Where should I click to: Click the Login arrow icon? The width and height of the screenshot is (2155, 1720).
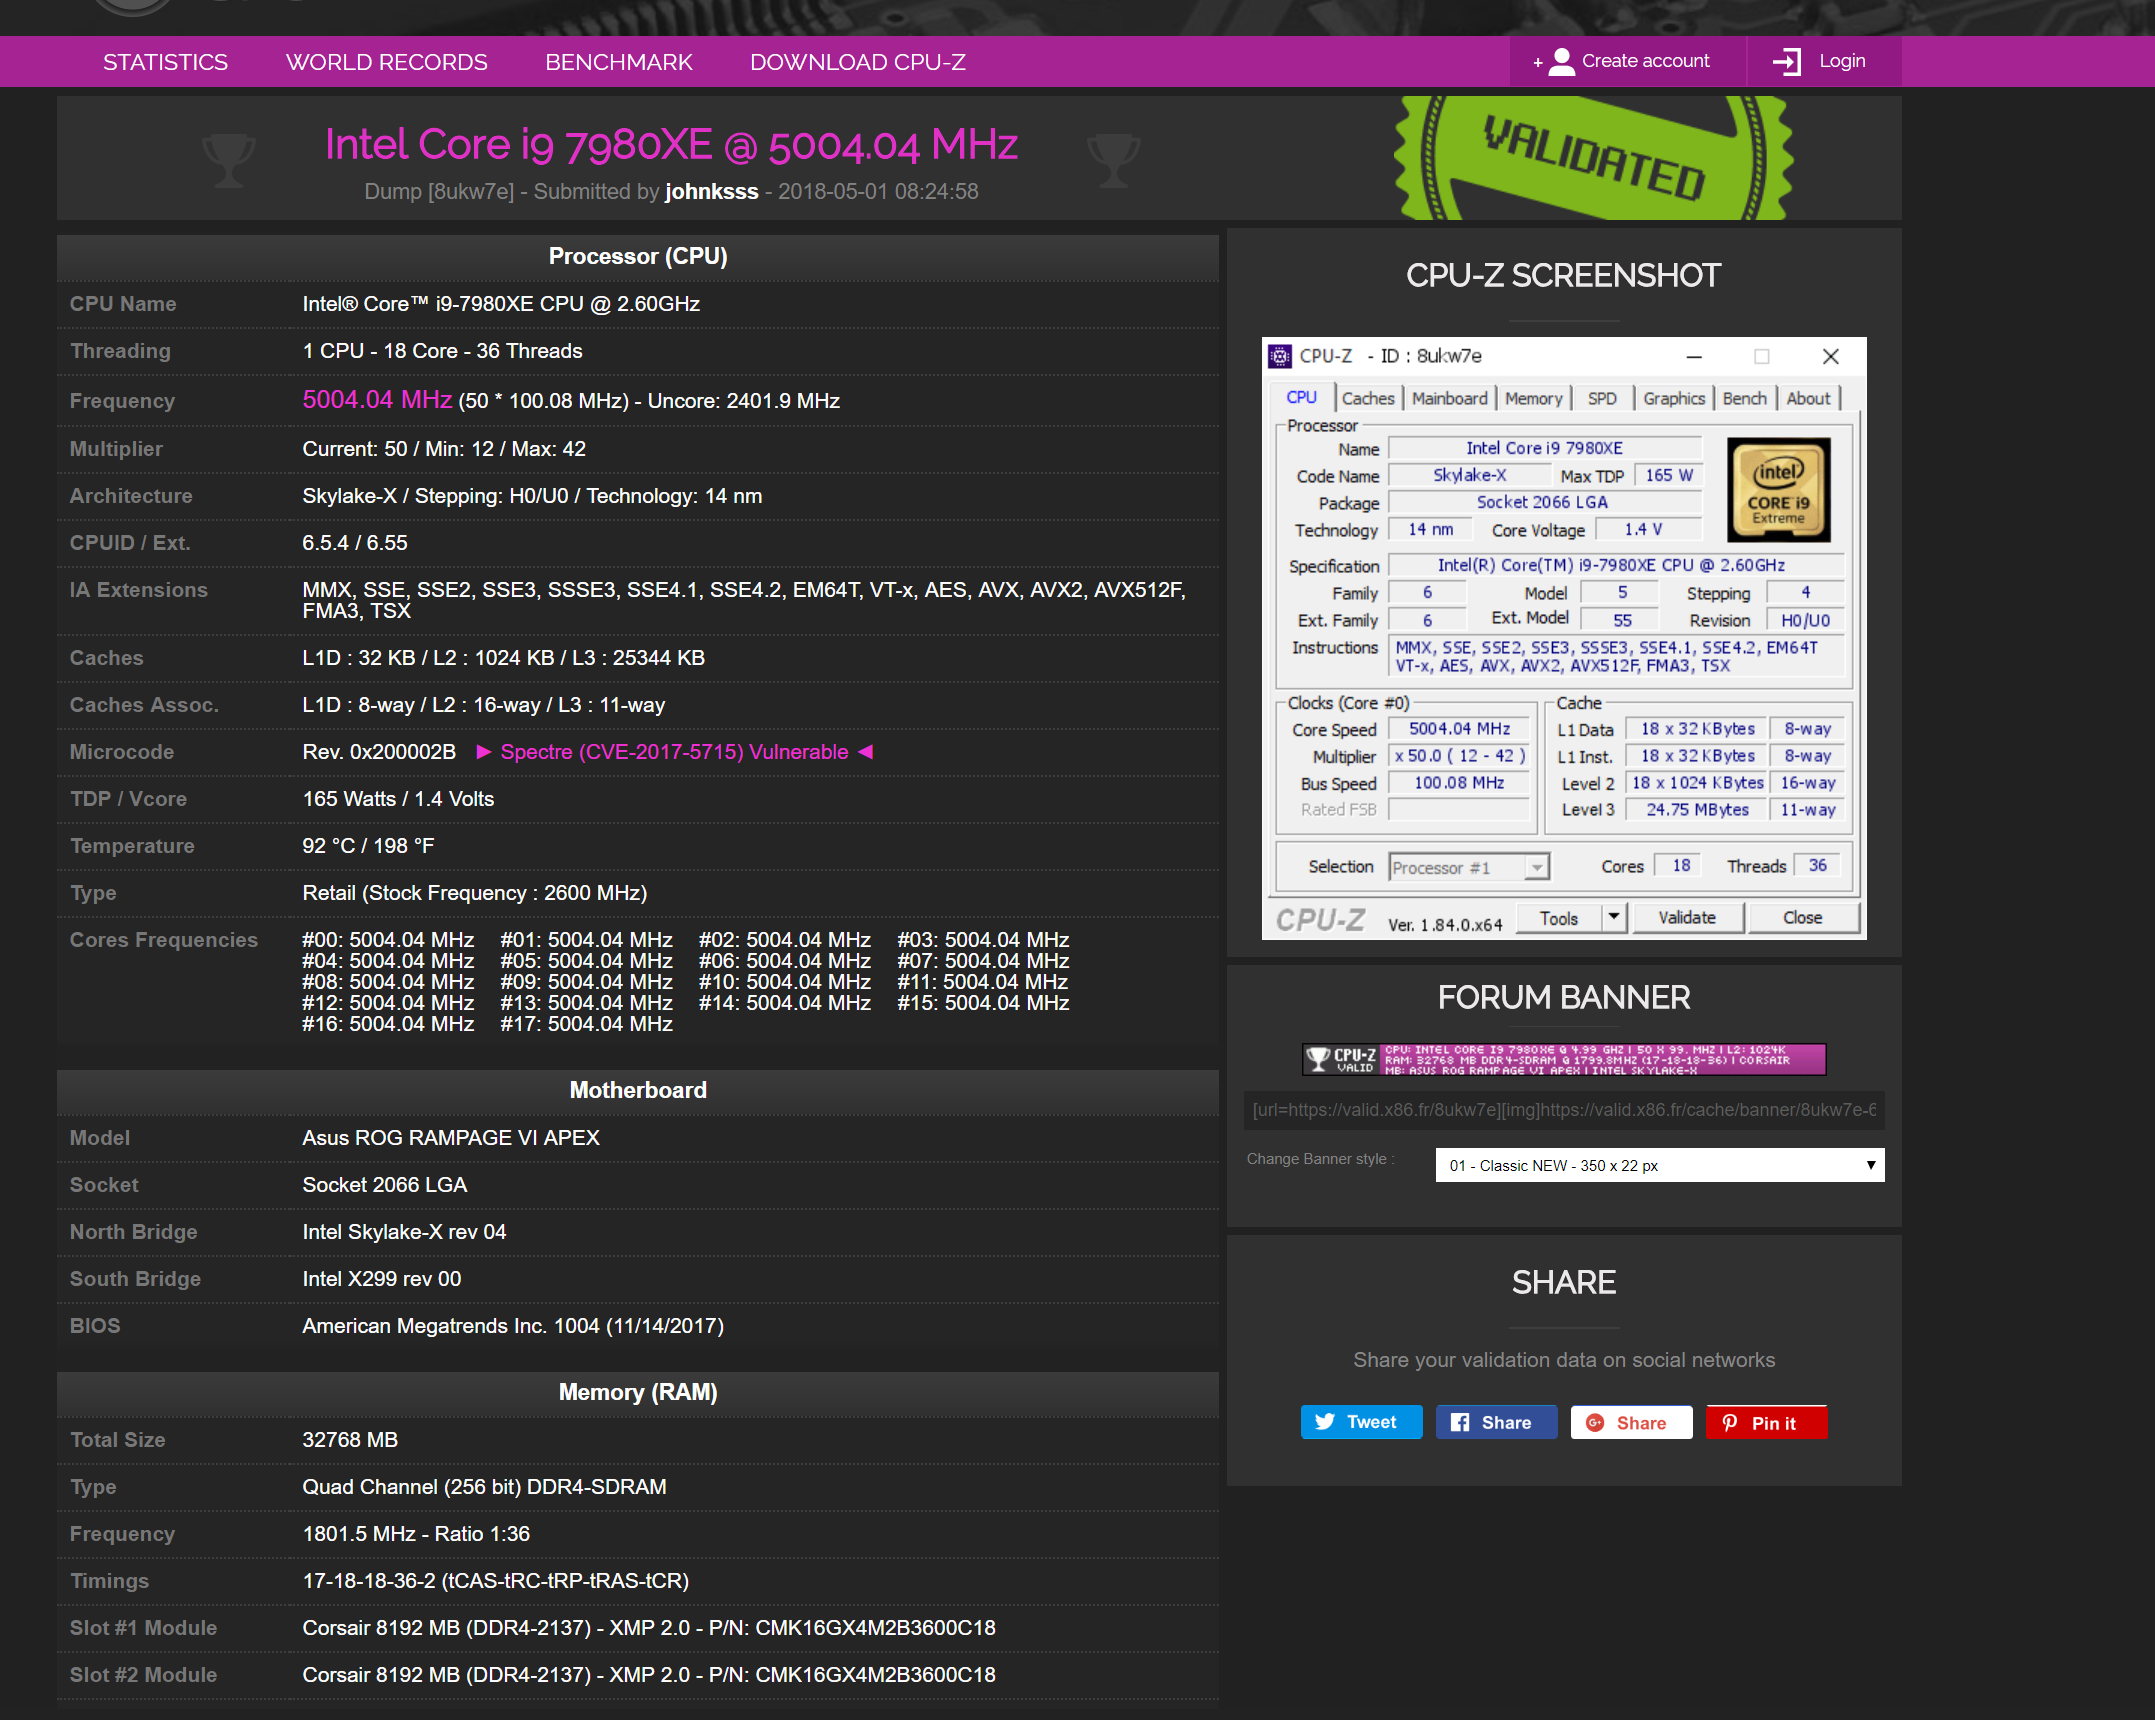(x=1786, y=62)
